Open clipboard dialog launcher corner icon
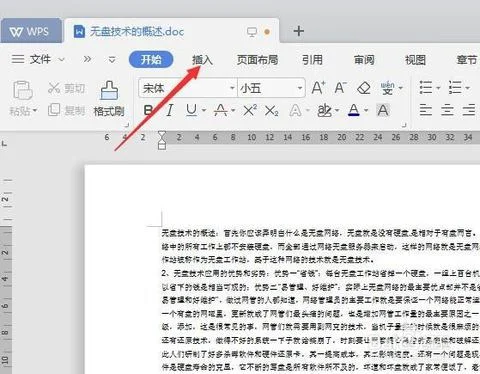 click(x=126, y=125)
